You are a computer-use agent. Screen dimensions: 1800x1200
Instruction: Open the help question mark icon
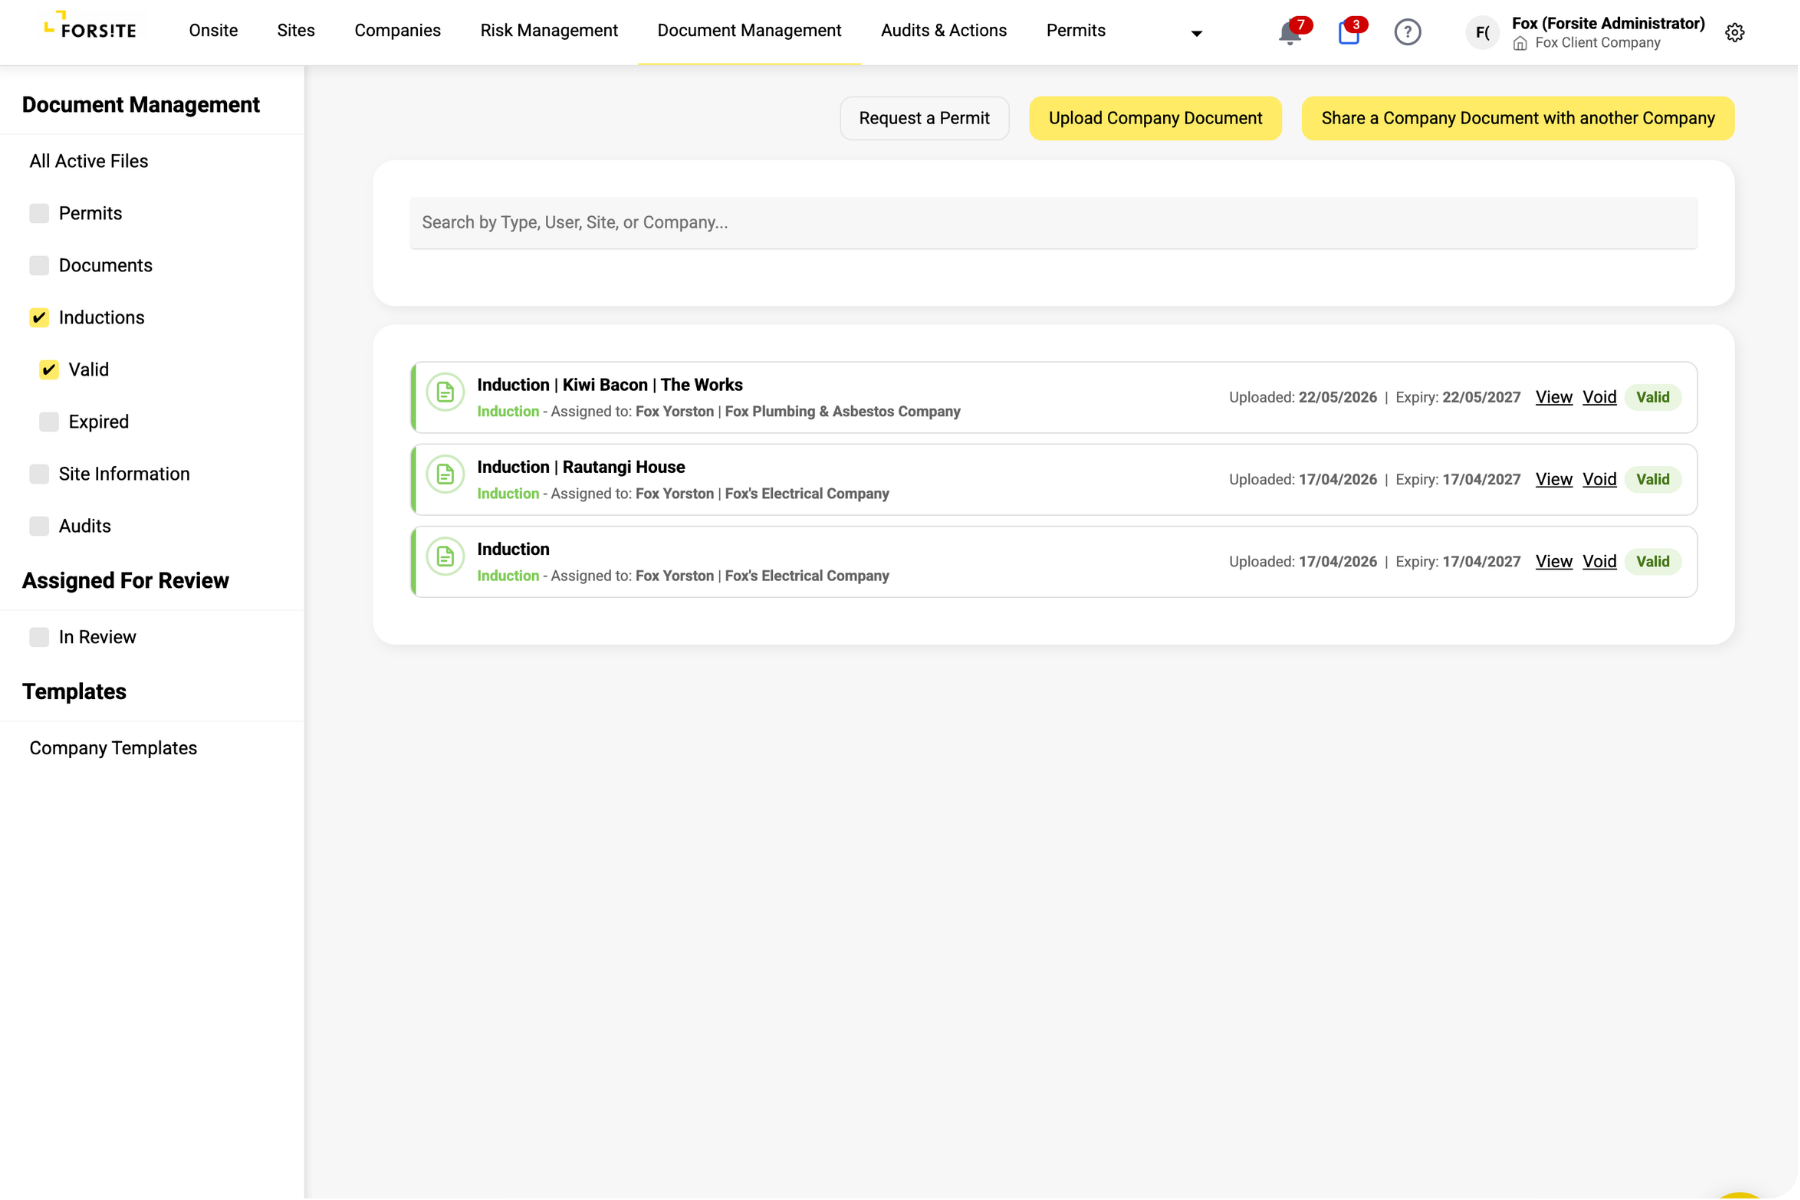(x=1407, y=33)
